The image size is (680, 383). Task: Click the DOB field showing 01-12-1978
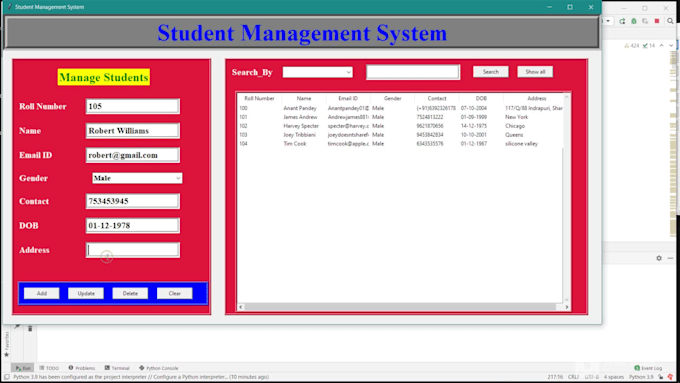[133, 226]
